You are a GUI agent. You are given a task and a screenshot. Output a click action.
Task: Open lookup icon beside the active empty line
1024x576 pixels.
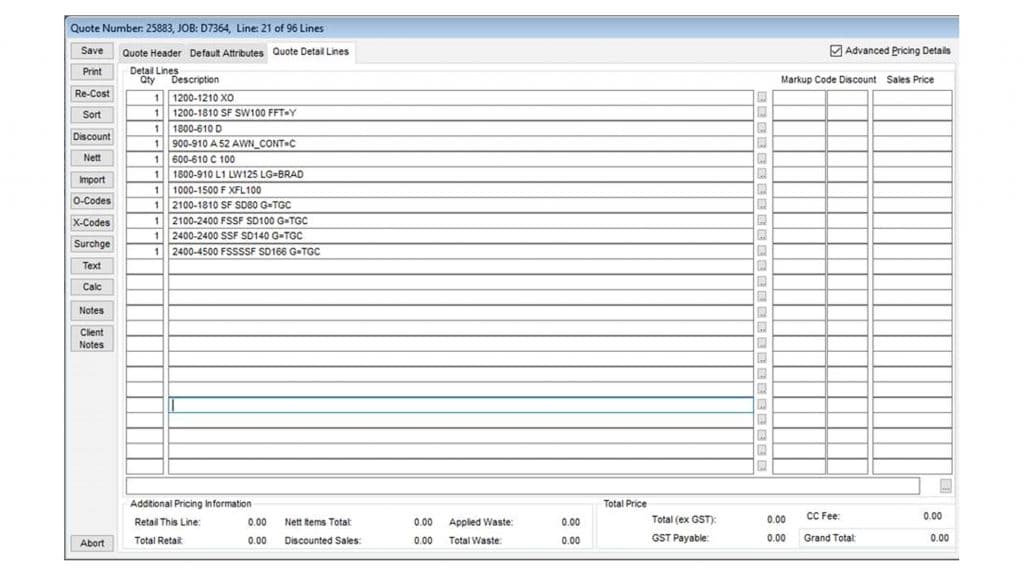coord(761,404)
